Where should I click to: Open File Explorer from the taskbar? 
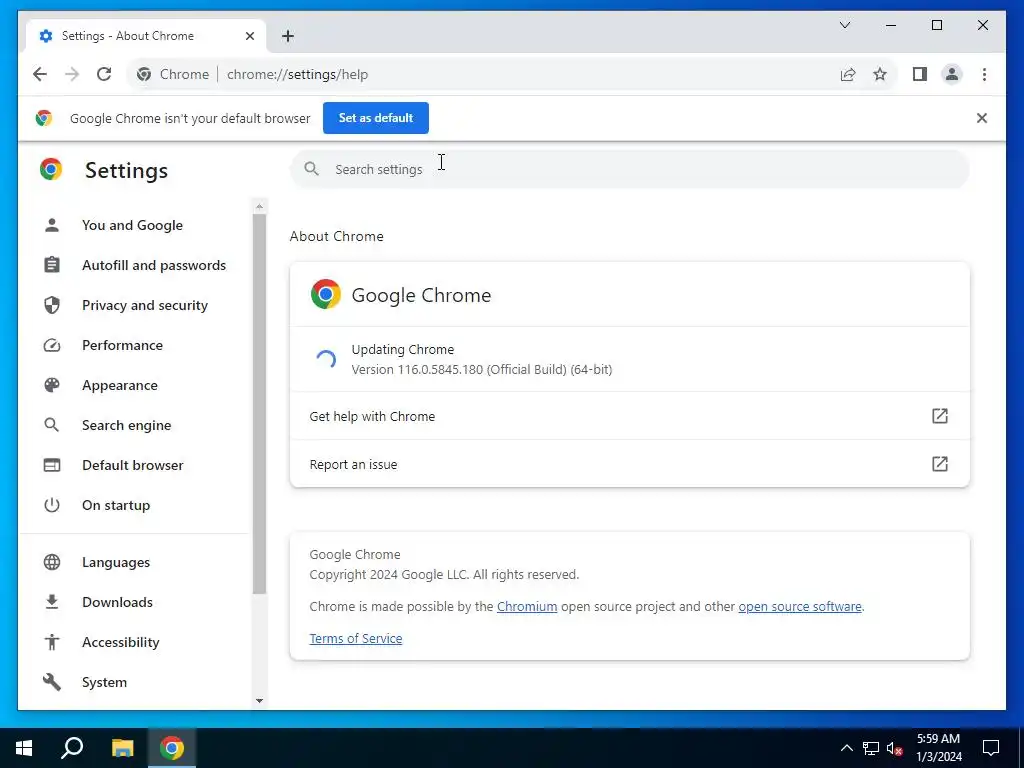pos(122,748)
